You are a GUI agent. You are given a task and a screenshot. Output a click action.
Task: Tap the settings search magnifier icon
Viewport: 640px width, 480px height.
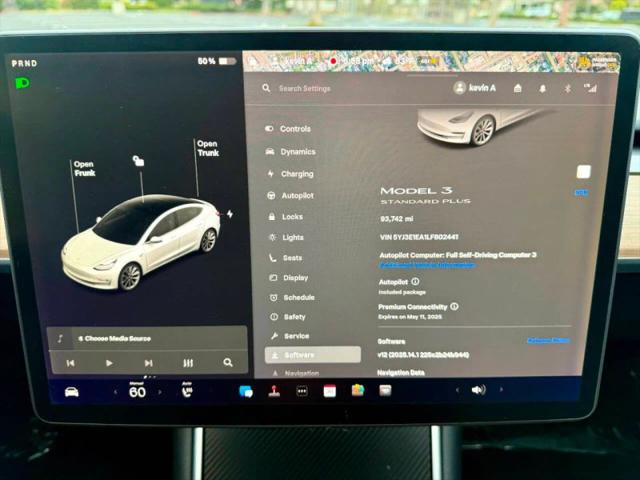[x=266, y=88]
